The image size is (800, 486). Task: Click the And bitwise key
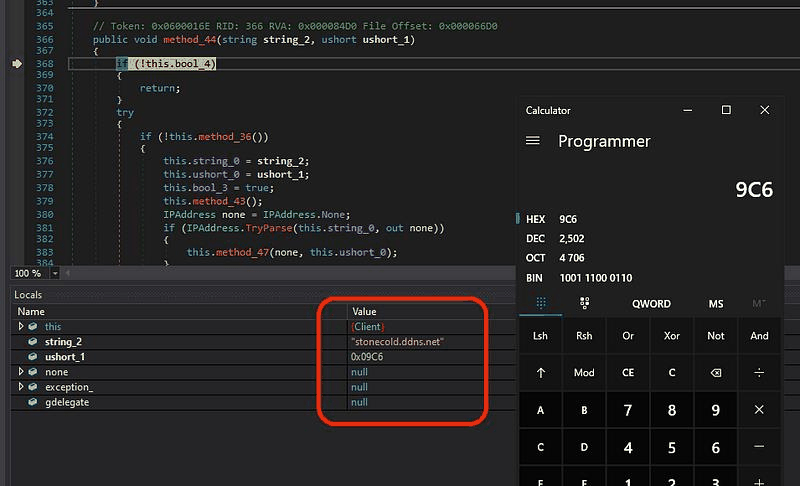(x=759, y=336)
